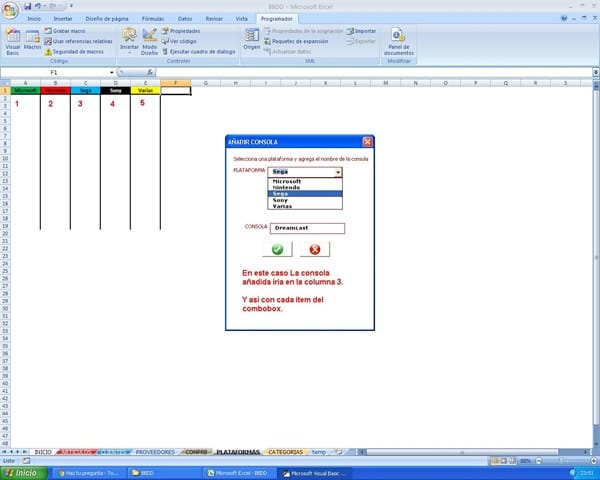Switch to CATEGORIAS sheet tab
The height and width of the screenshot is (480, 600).
pyautogui.click(x=285, y=452)
